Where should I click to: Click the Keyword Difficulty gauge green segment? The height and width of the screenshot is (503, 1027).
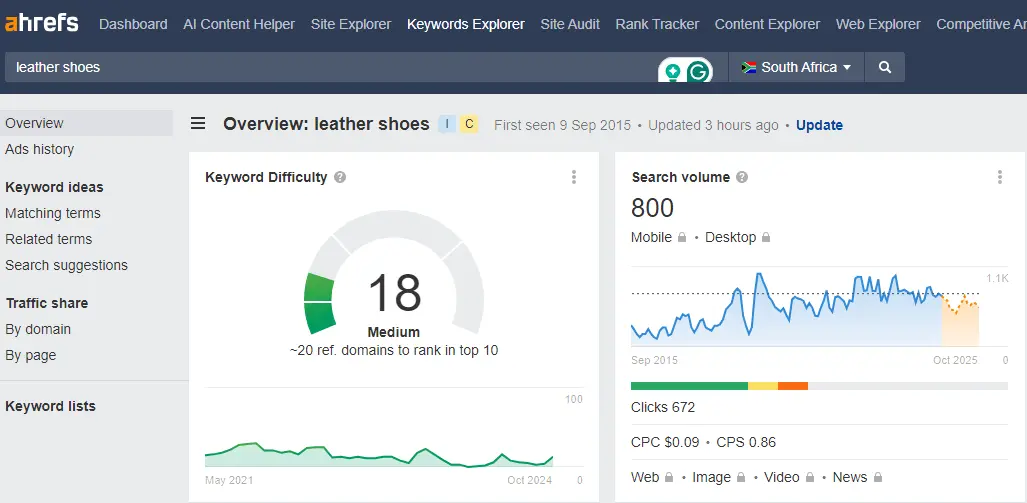(x=320, y=302)
